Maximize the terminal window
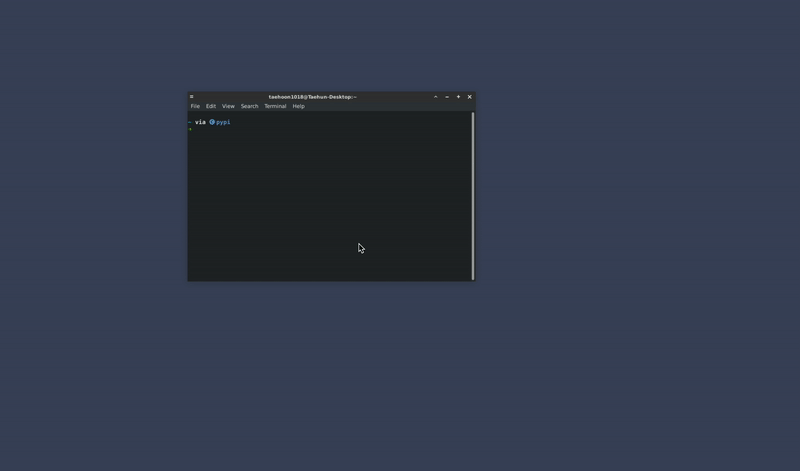800x471 pixels. point(458,96)
